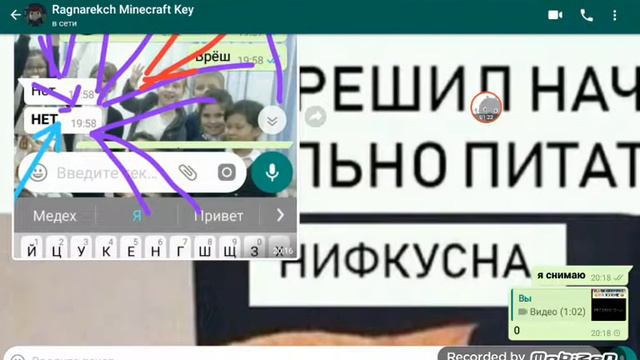
Task: Tap the forward arrow beside the video
Action: click(x=316, y=117)
